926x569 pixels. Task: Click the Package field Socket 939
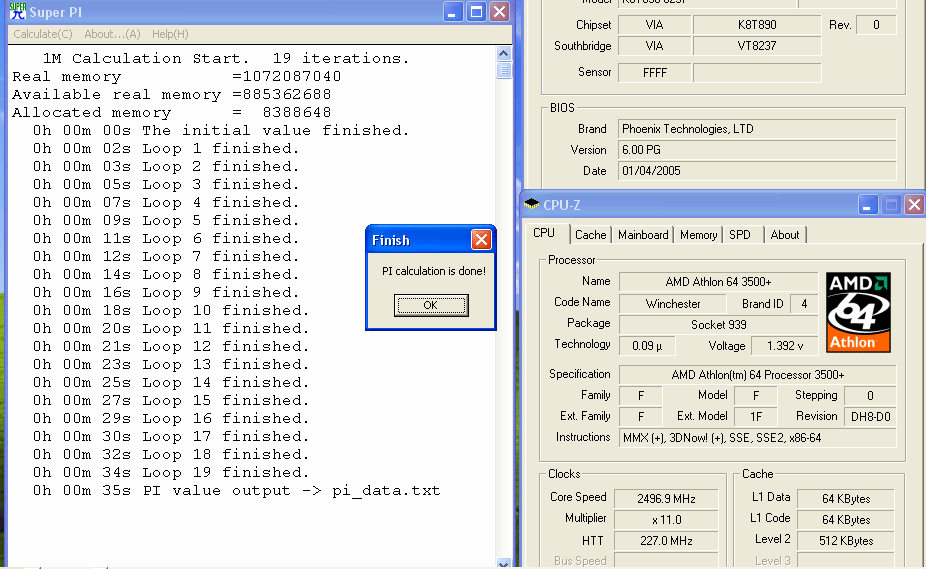(x=718, y=324)
